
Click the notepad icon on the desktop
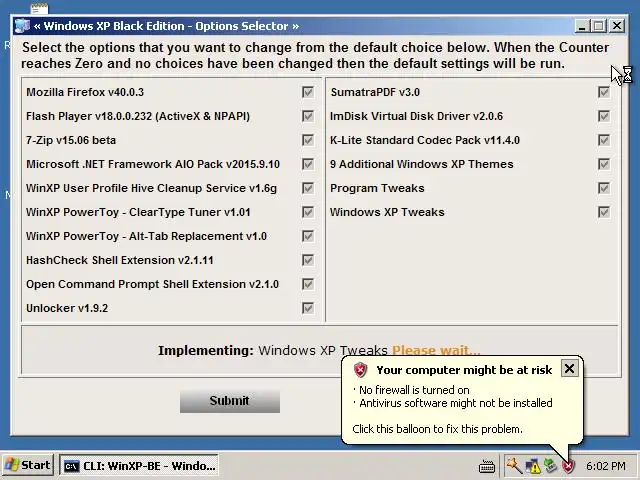(40, 8)
